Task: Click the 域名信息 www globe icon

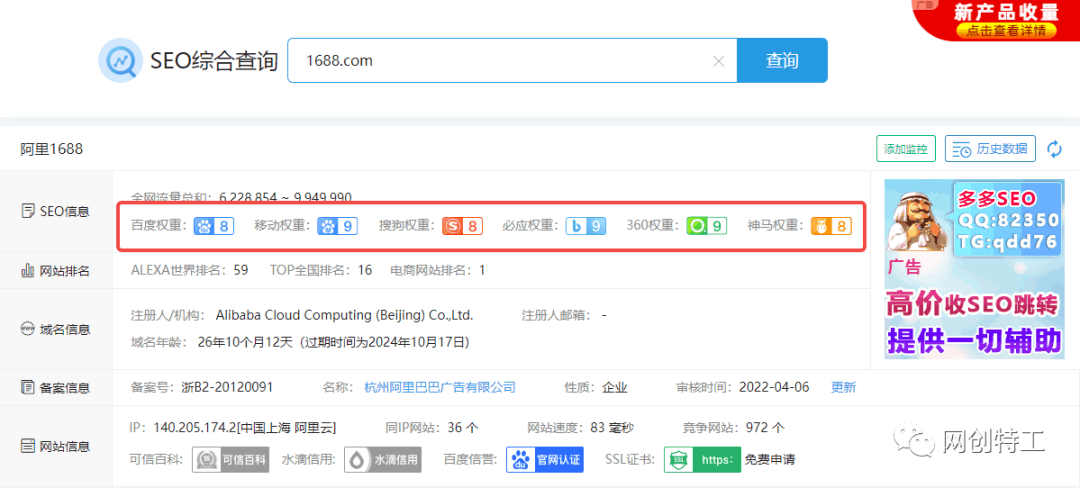Action: 28,329
